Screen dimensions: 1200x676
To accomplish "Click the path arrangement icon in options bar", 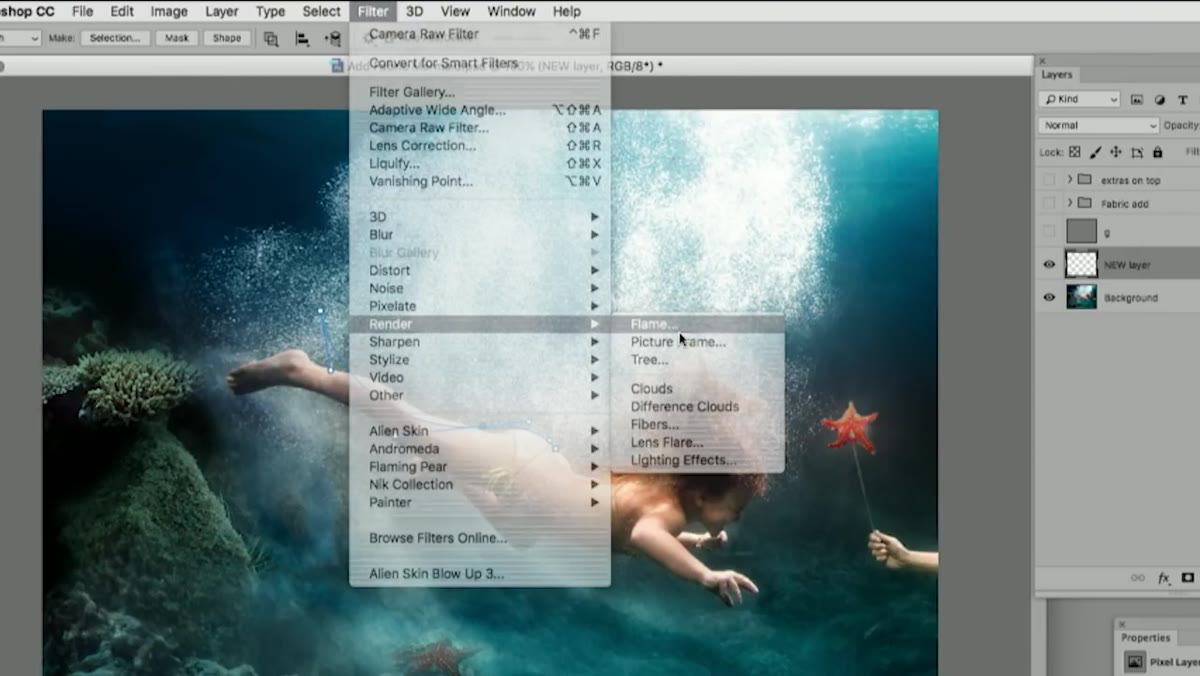I will point(333,38).
